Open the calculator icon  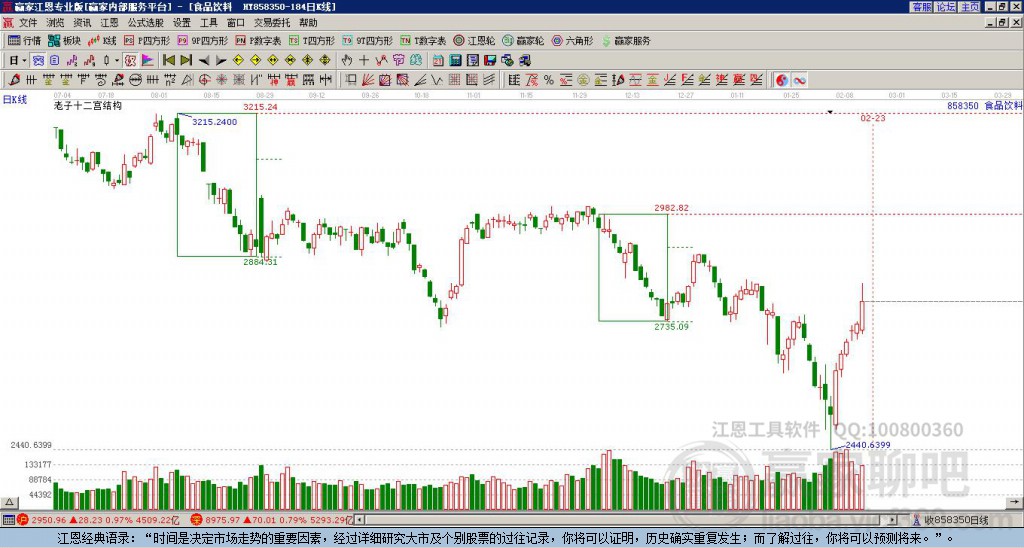(x=455, y=61)
